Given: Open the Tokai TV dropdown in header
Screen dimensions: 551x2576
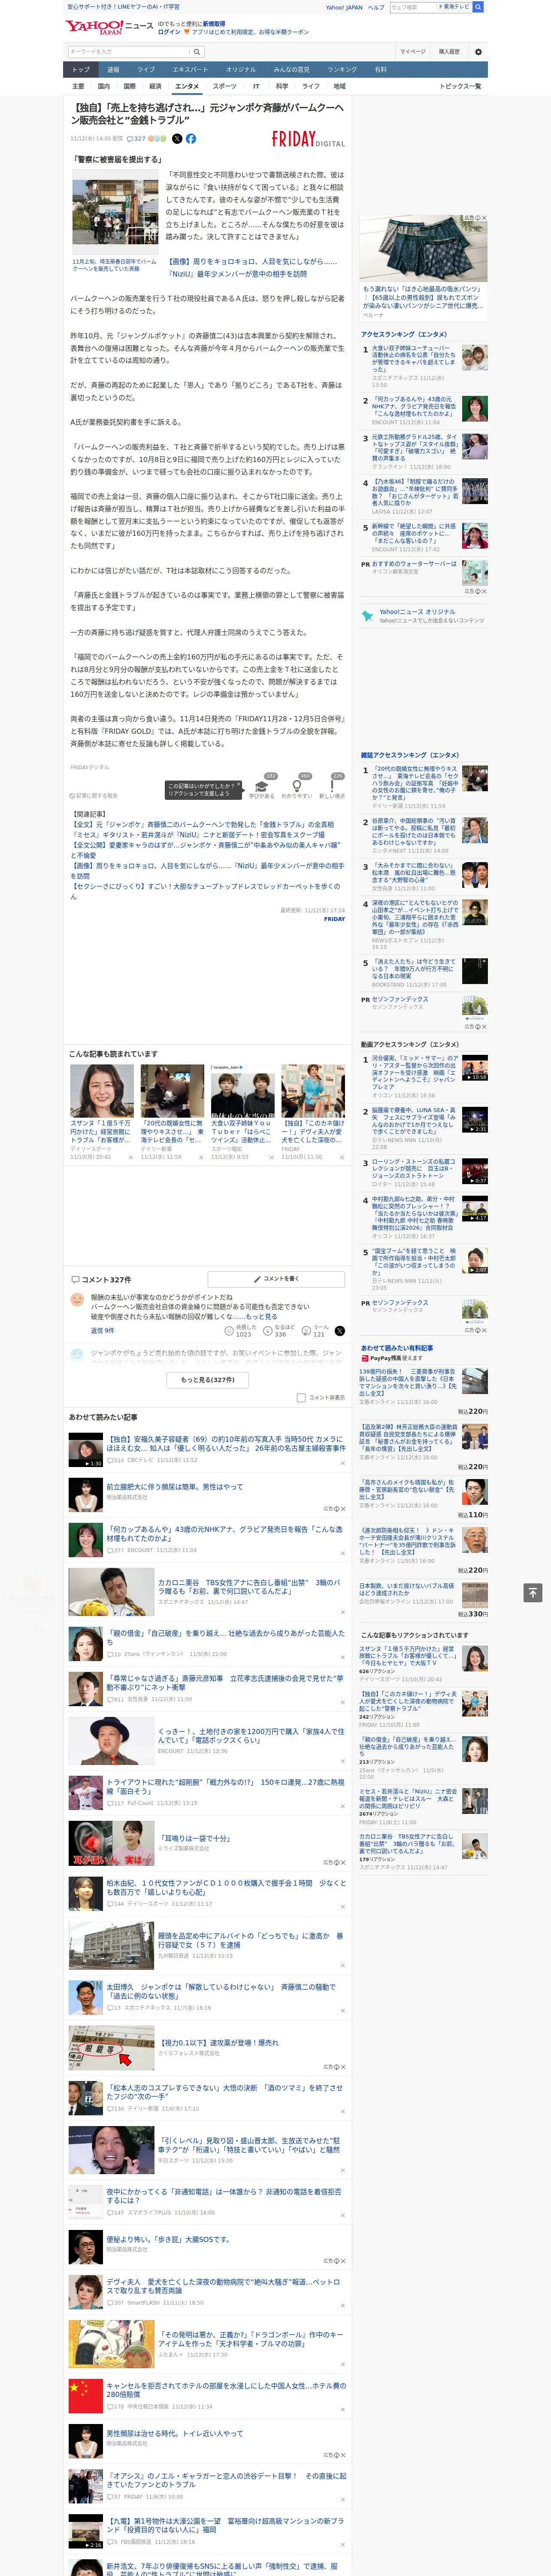Looking at the screenshot, I should (454, 7).
